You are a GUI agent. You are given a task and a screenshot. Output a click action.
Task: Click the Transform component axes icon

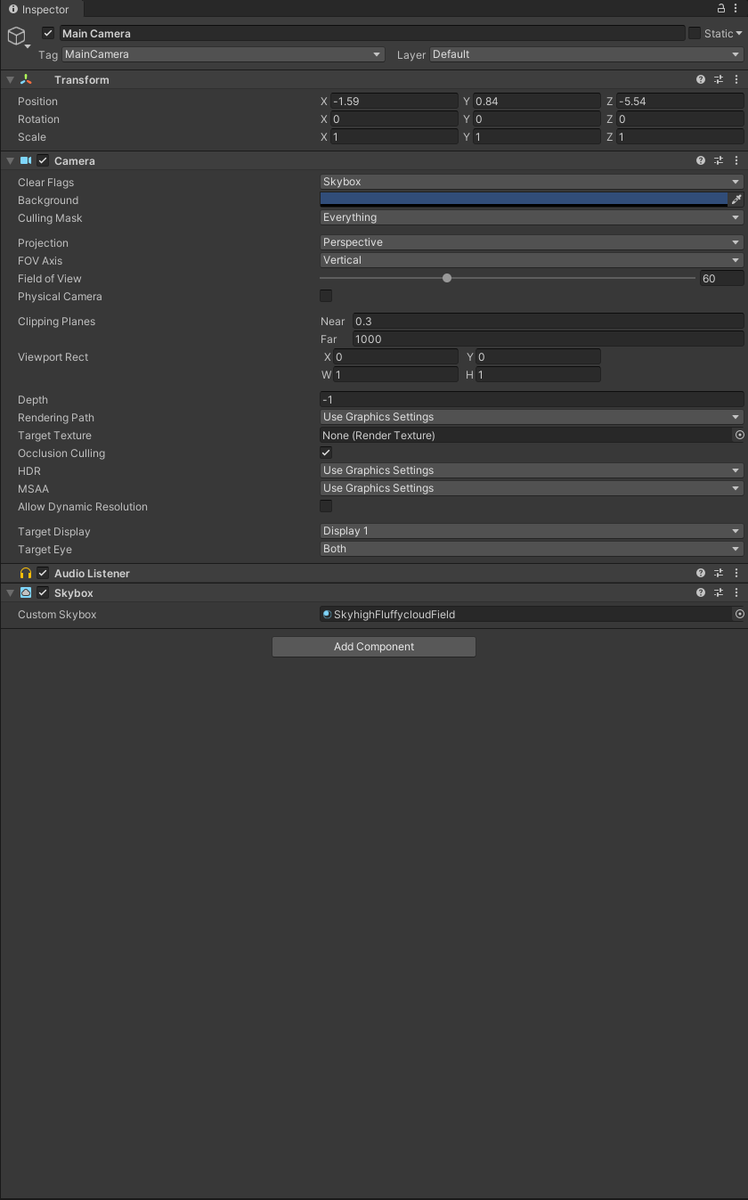coord(26,80)
